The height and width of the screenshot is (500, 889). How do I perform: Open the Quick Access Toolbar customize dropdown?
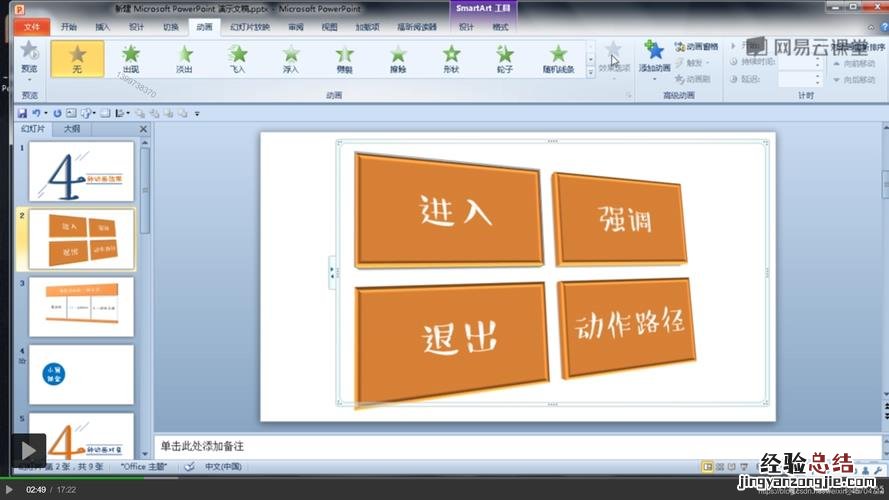click(198, 113)
